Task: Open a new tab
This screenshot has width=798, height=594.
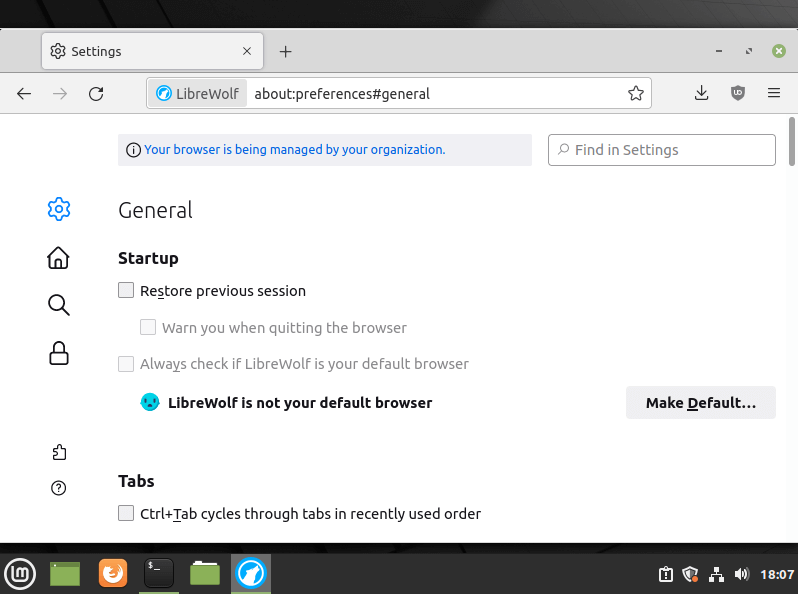Action: [285, 51]
